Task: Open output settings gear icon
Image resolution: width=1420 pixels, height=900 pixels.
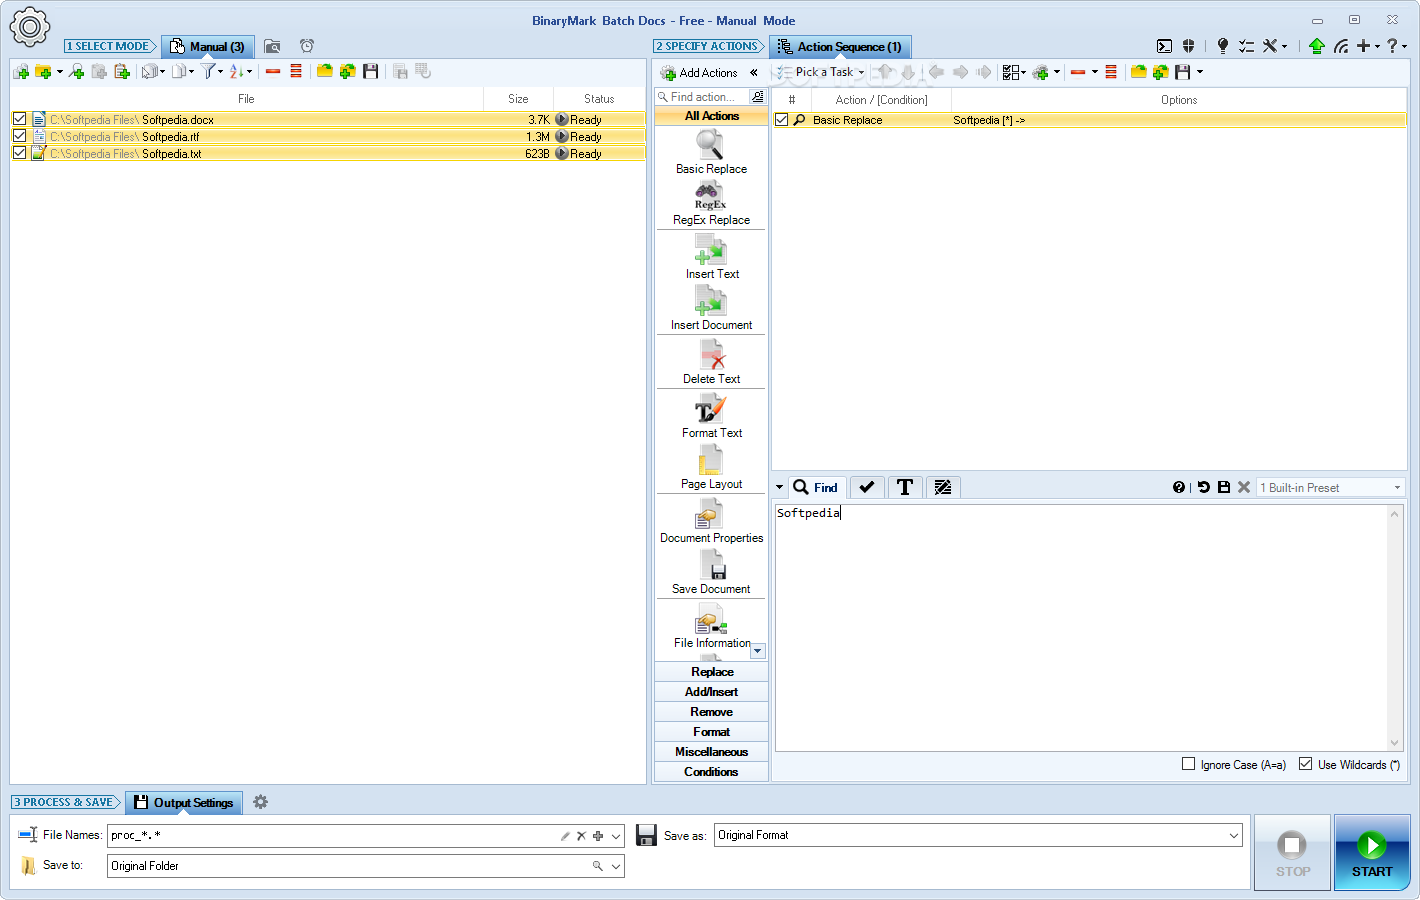Action: (x=260, y=802)
